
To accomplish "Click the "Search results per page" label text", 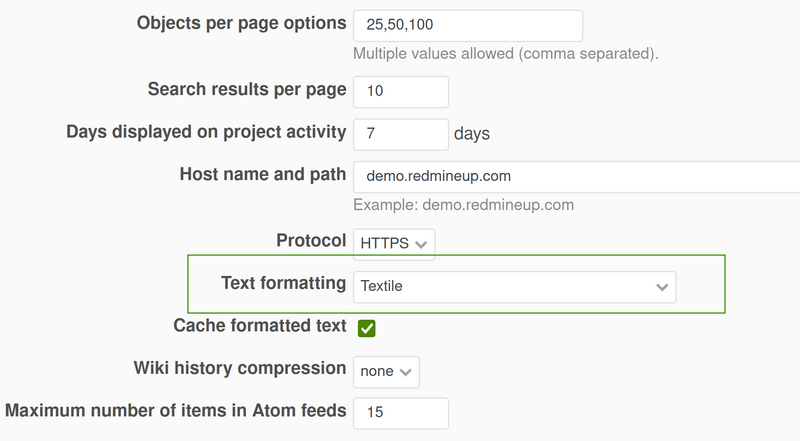I will [247, 89].
